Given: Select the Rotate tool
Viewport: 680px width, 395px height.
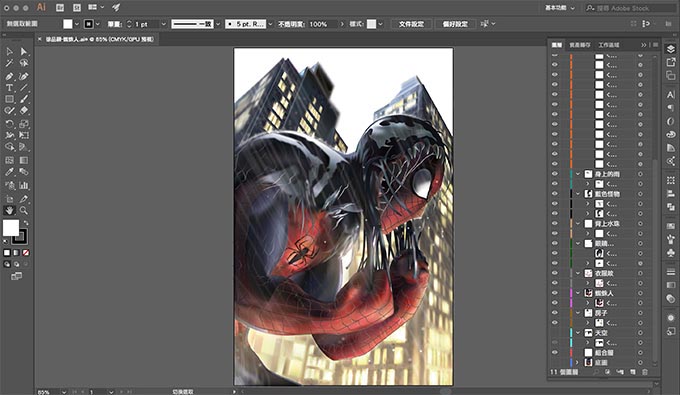Looking at the screenshot, I should point(9,124).
